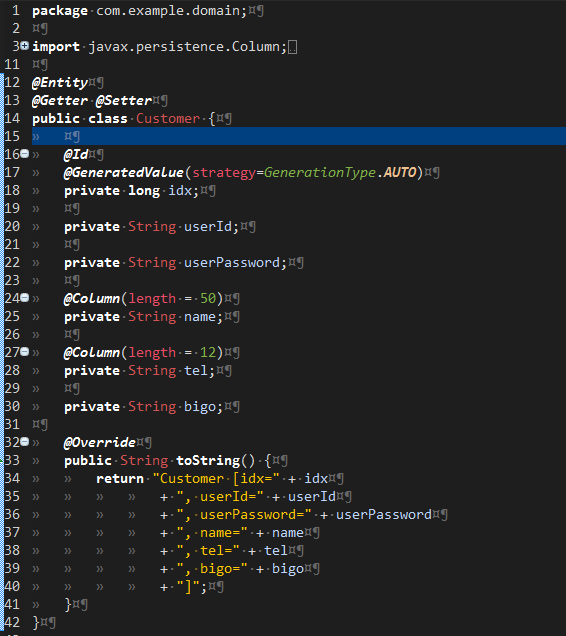Screen dimensions: 566x636
Task: Click line number 42 in the gutter
Action: tap(12, 622)
